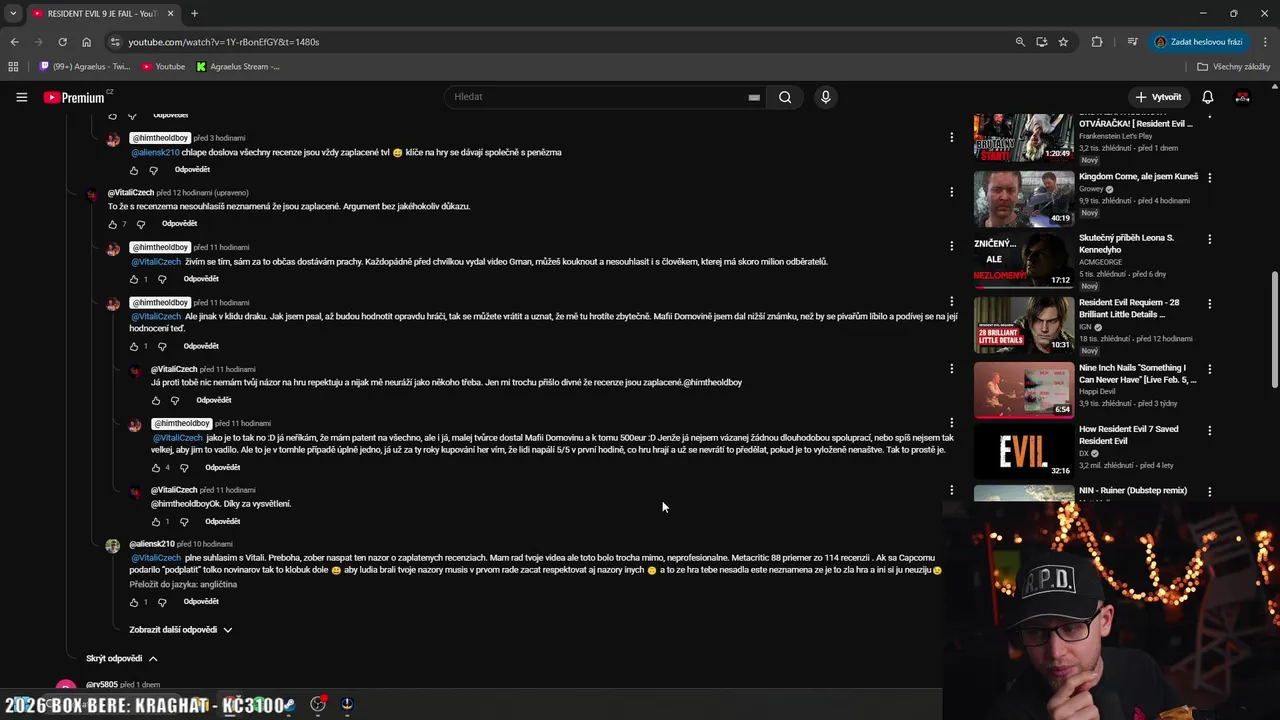Screen dimensions: 1280x720
Task: Start voice search with microphone icon
Action: click(825, 97)
